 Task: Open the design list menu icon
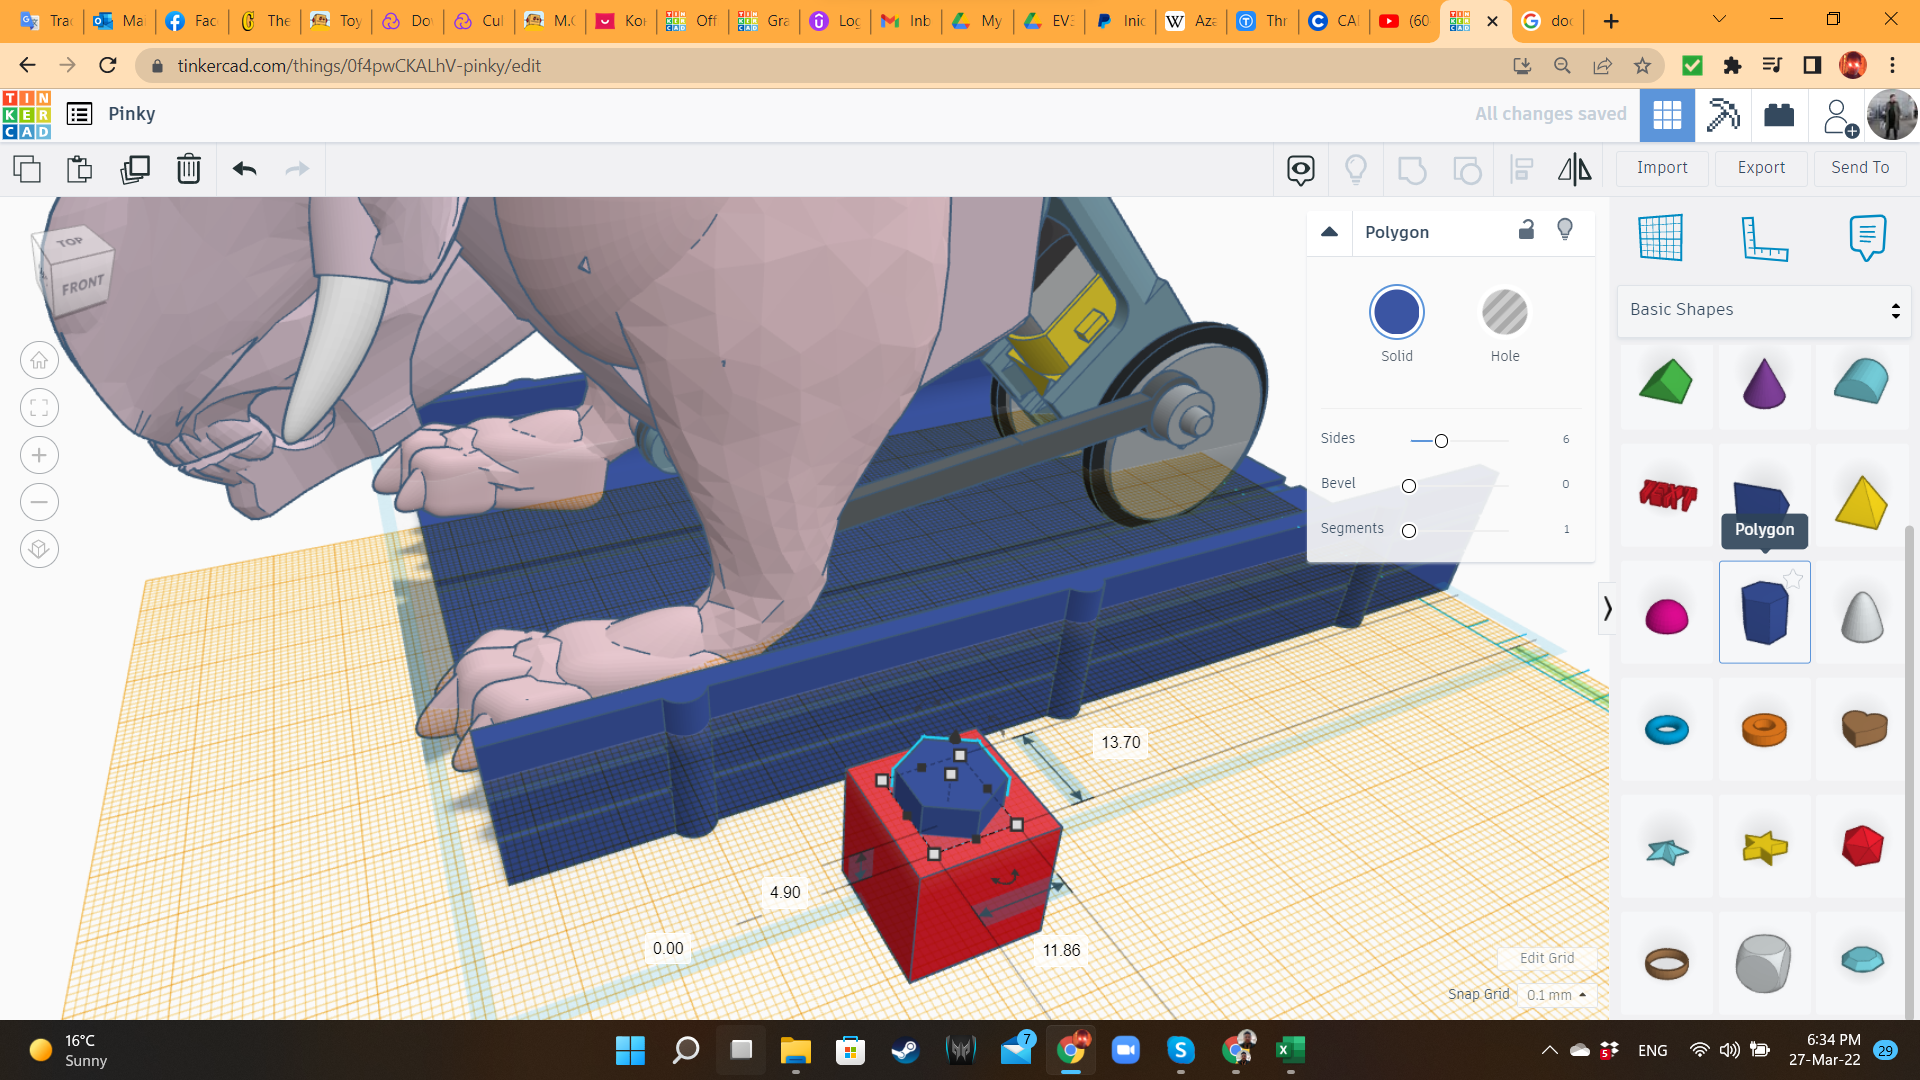(x=80, y=114)
